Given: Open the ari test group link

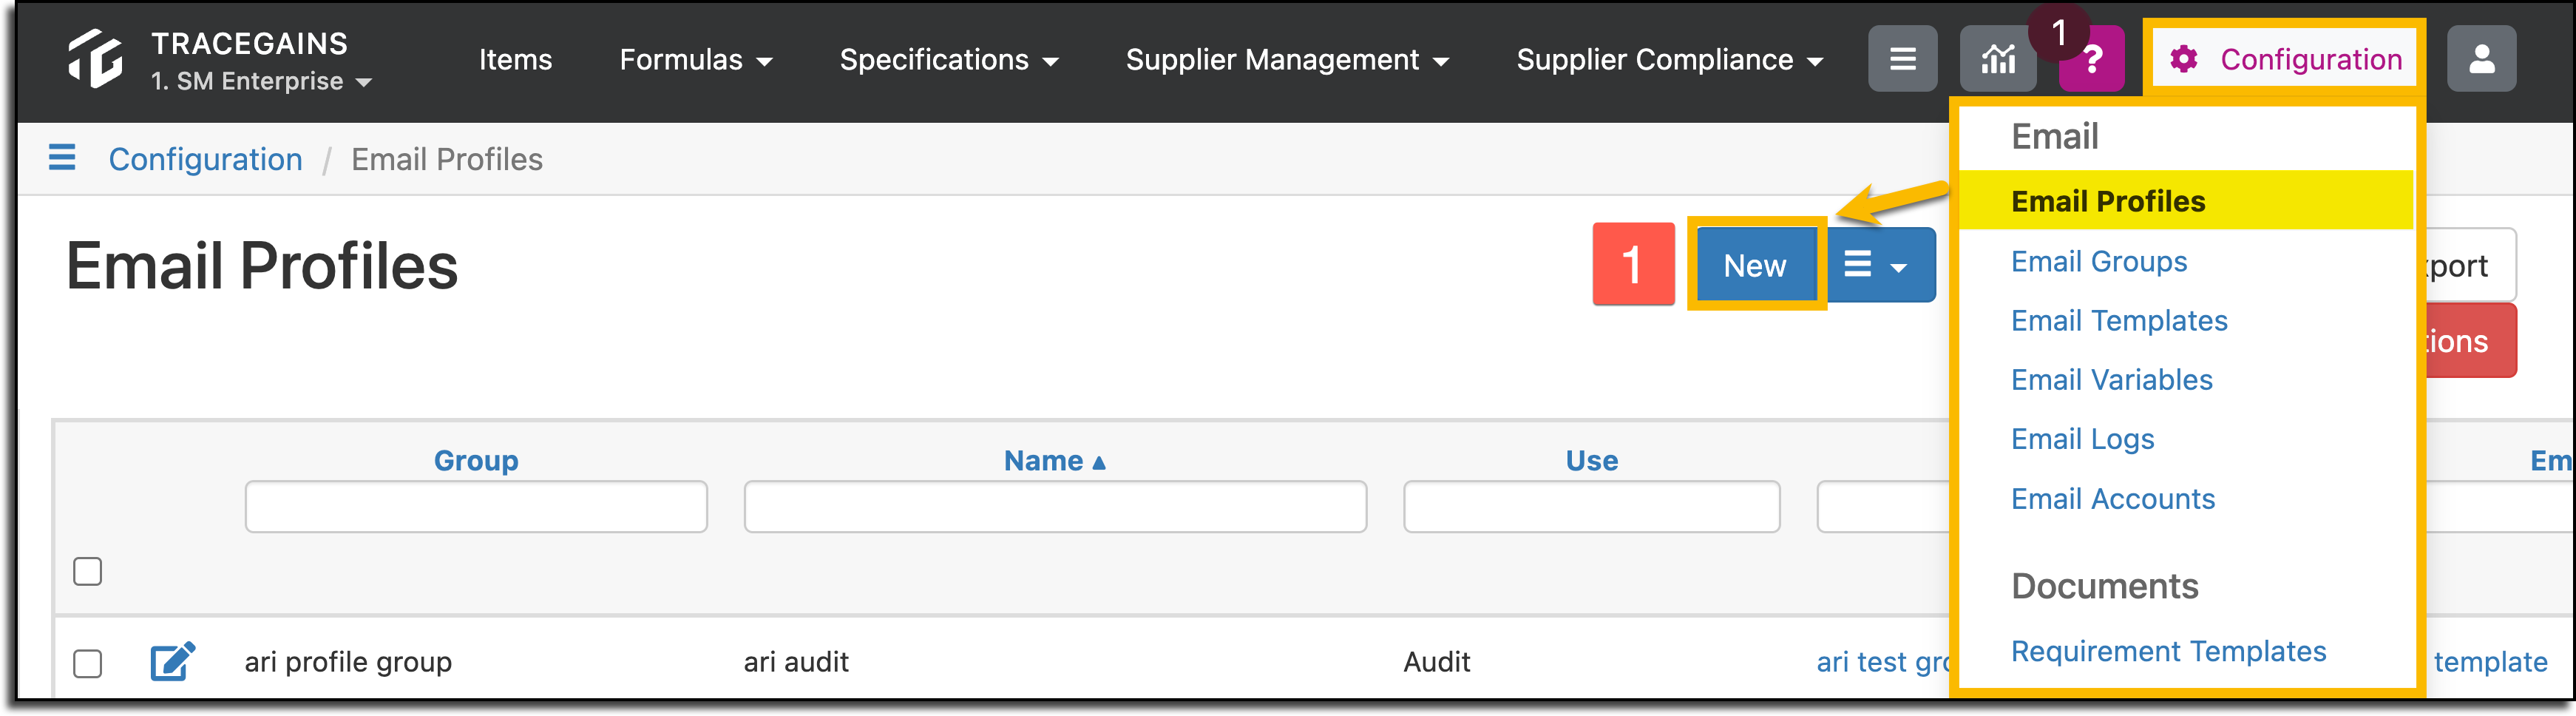Looking at the screenshot, I should coord(1883,662).
